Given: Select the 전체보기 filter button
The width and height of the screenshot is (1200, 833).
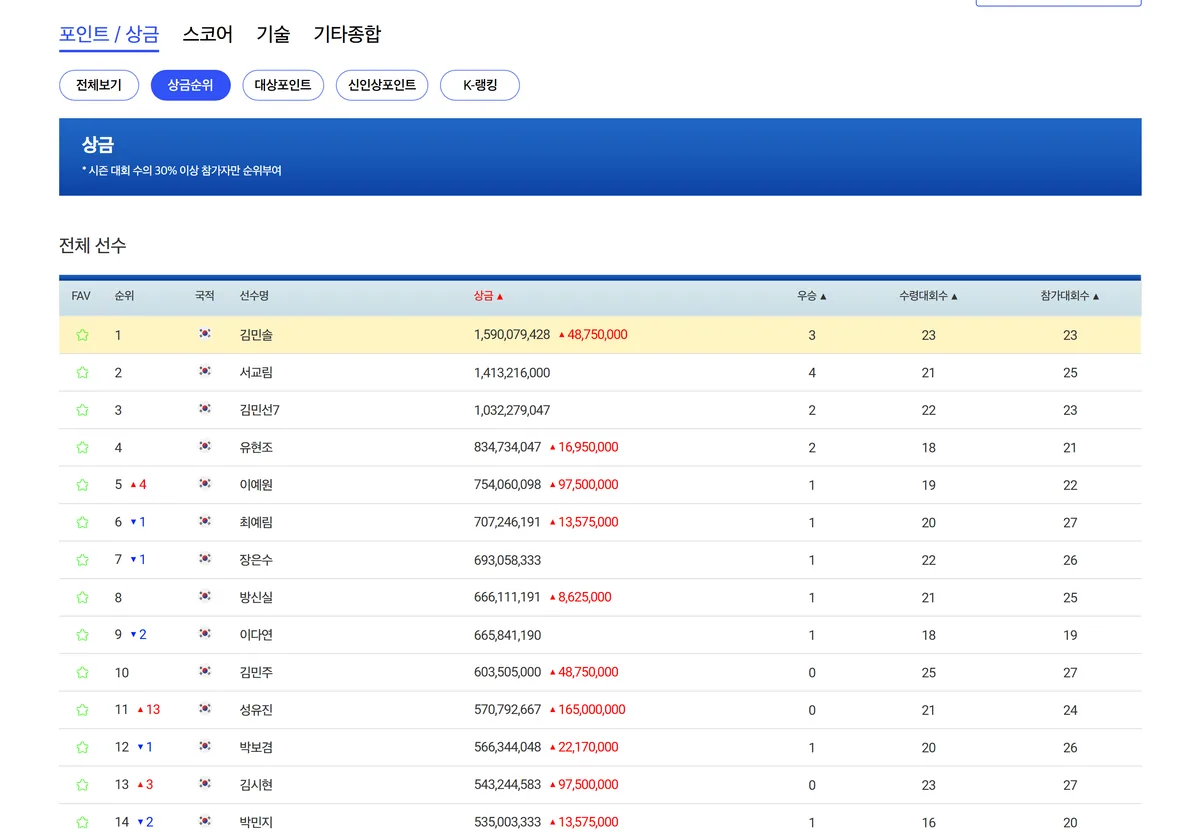Looking at the screenshot, I should click(x=99, y=85).
